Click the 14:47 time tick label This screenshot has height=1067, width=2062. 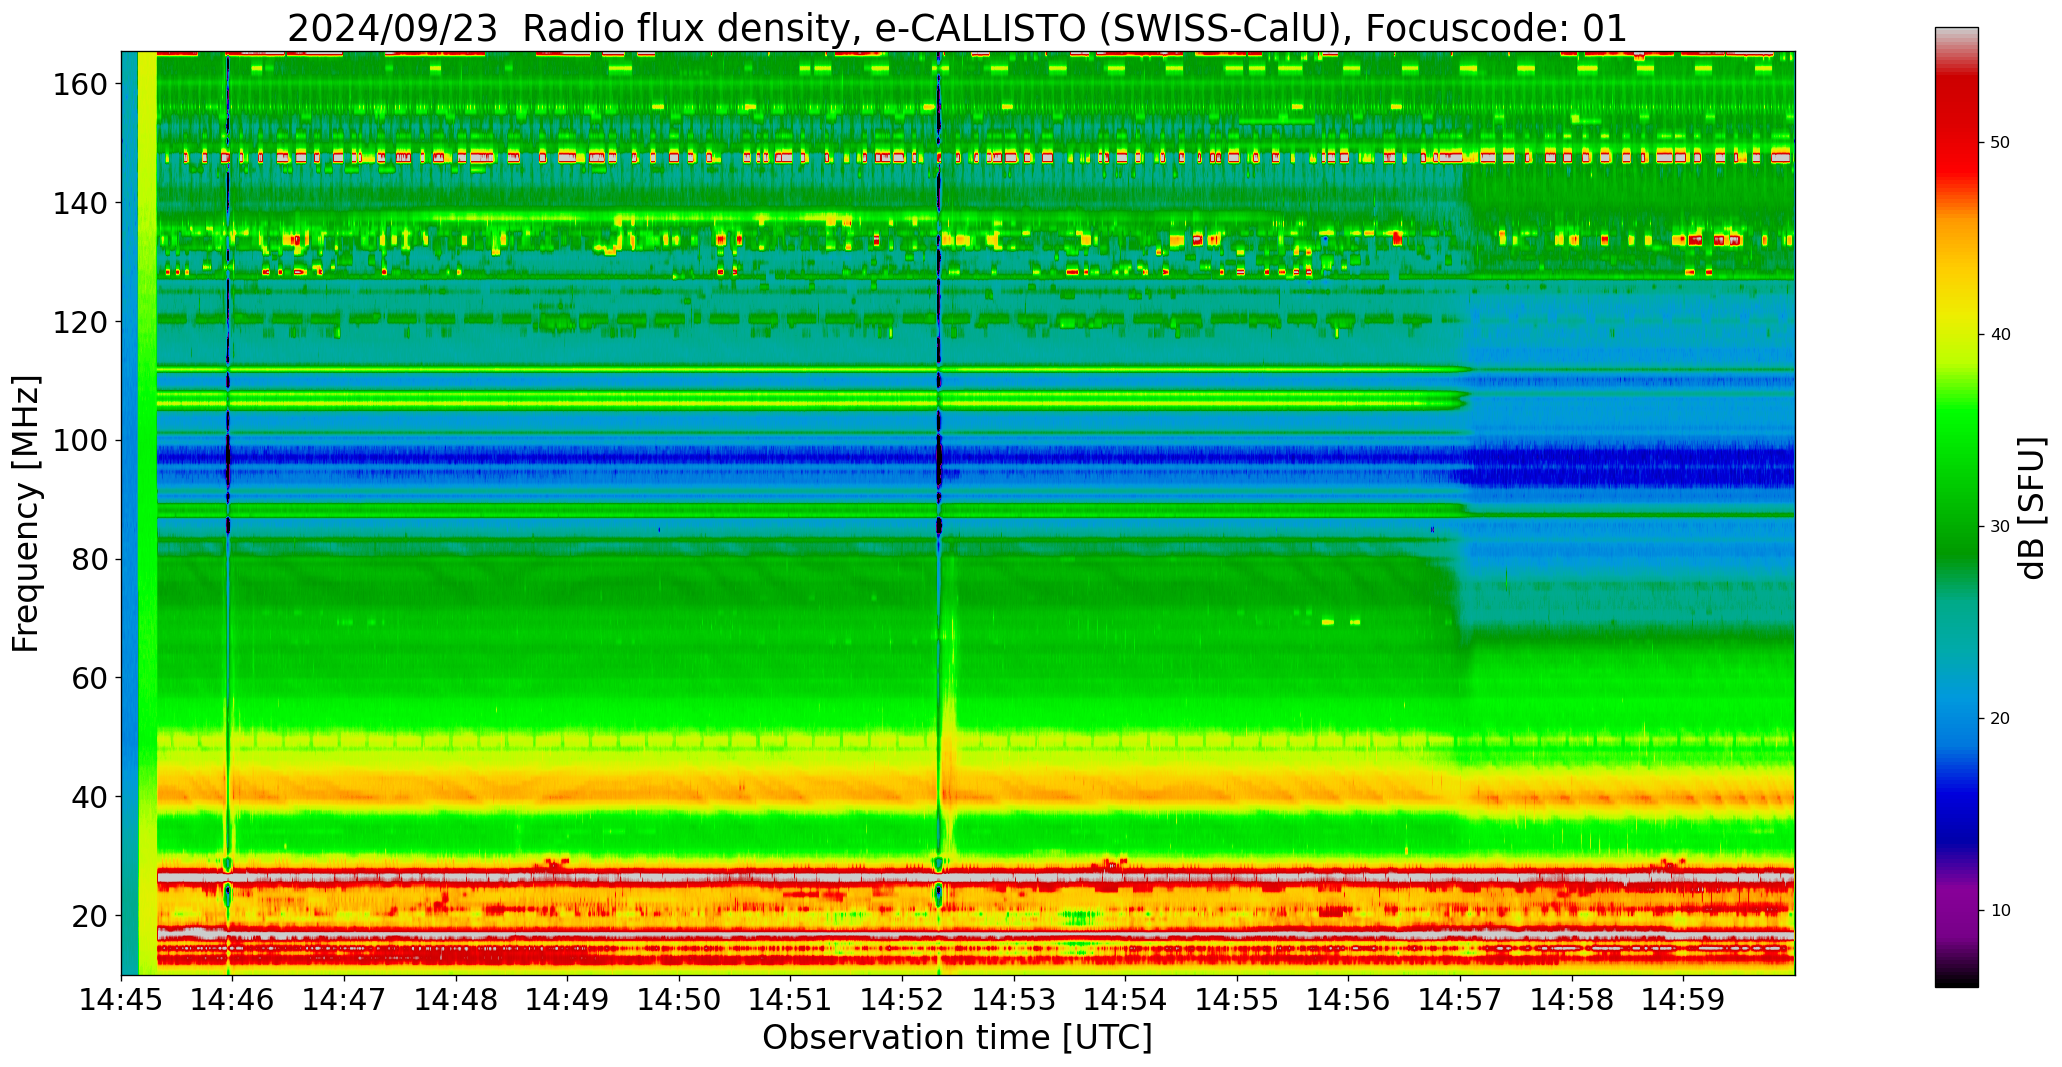pos(345,999)
